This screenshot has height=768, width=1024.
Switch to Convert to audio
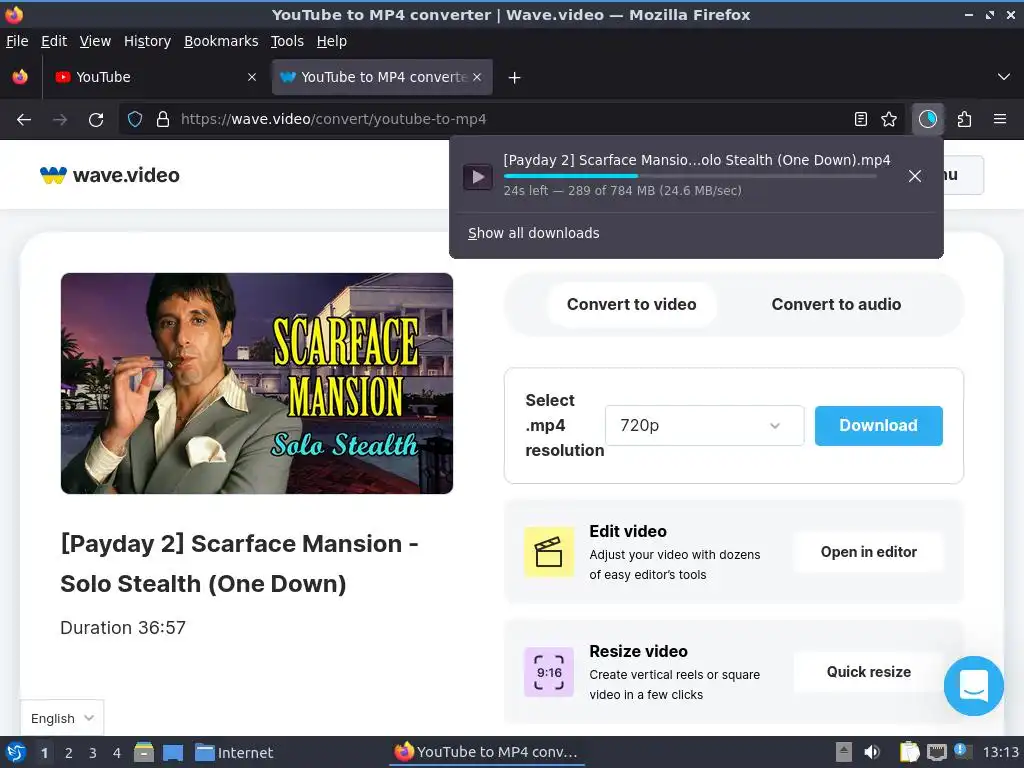click(836, 304)
